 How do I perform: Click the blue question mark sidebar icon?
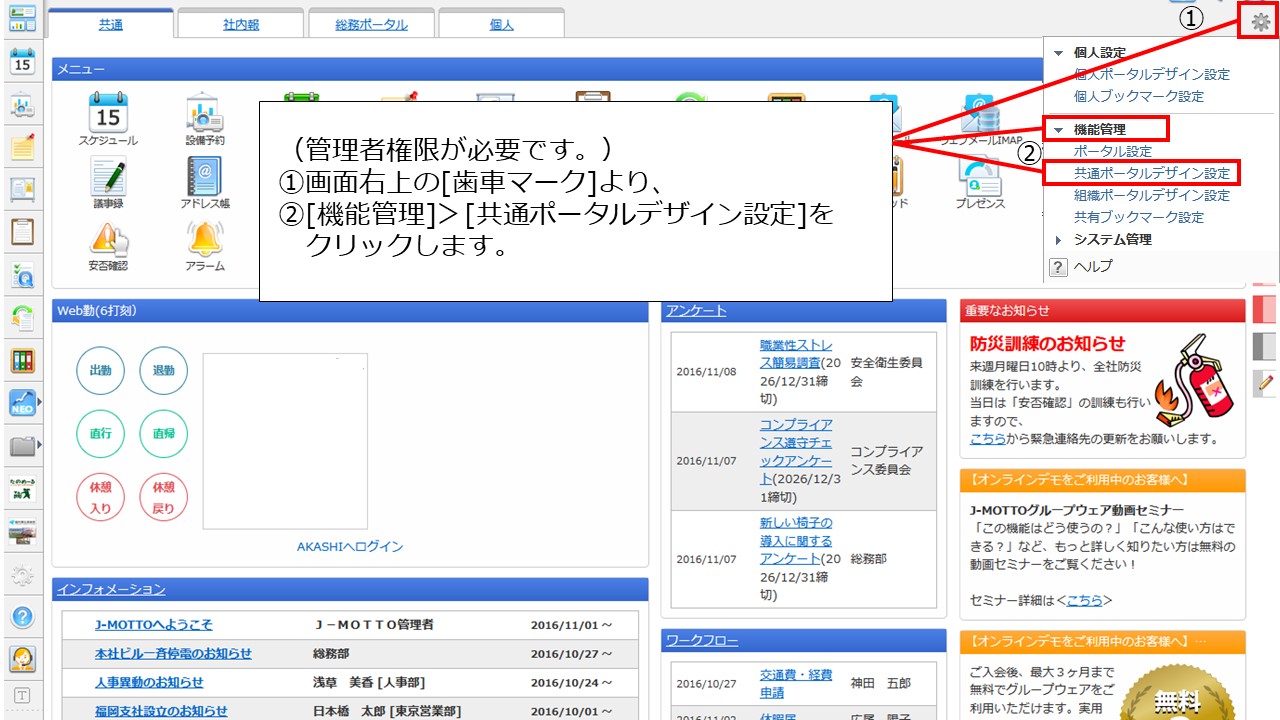tap(22, 617)
